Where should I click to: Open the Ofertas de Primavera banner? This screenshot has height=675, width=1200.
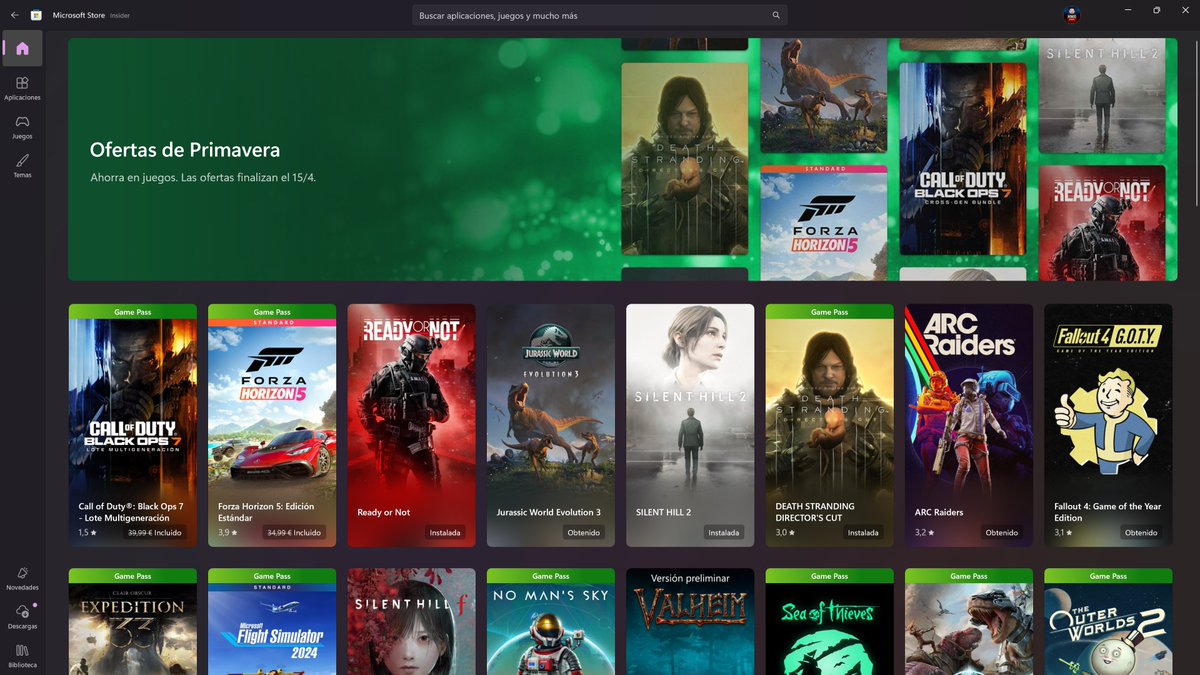click(x=620, y=159)
